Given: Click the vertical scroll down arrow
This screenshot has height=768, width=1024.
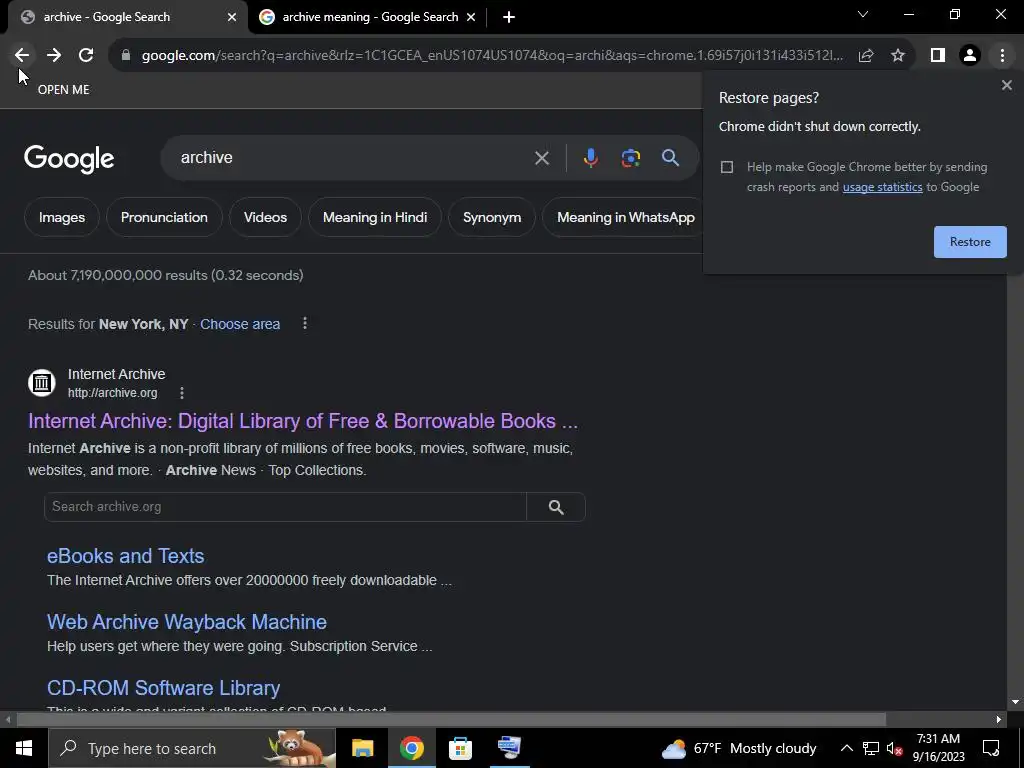Looking at the screenshot, I should (1015, 702).
